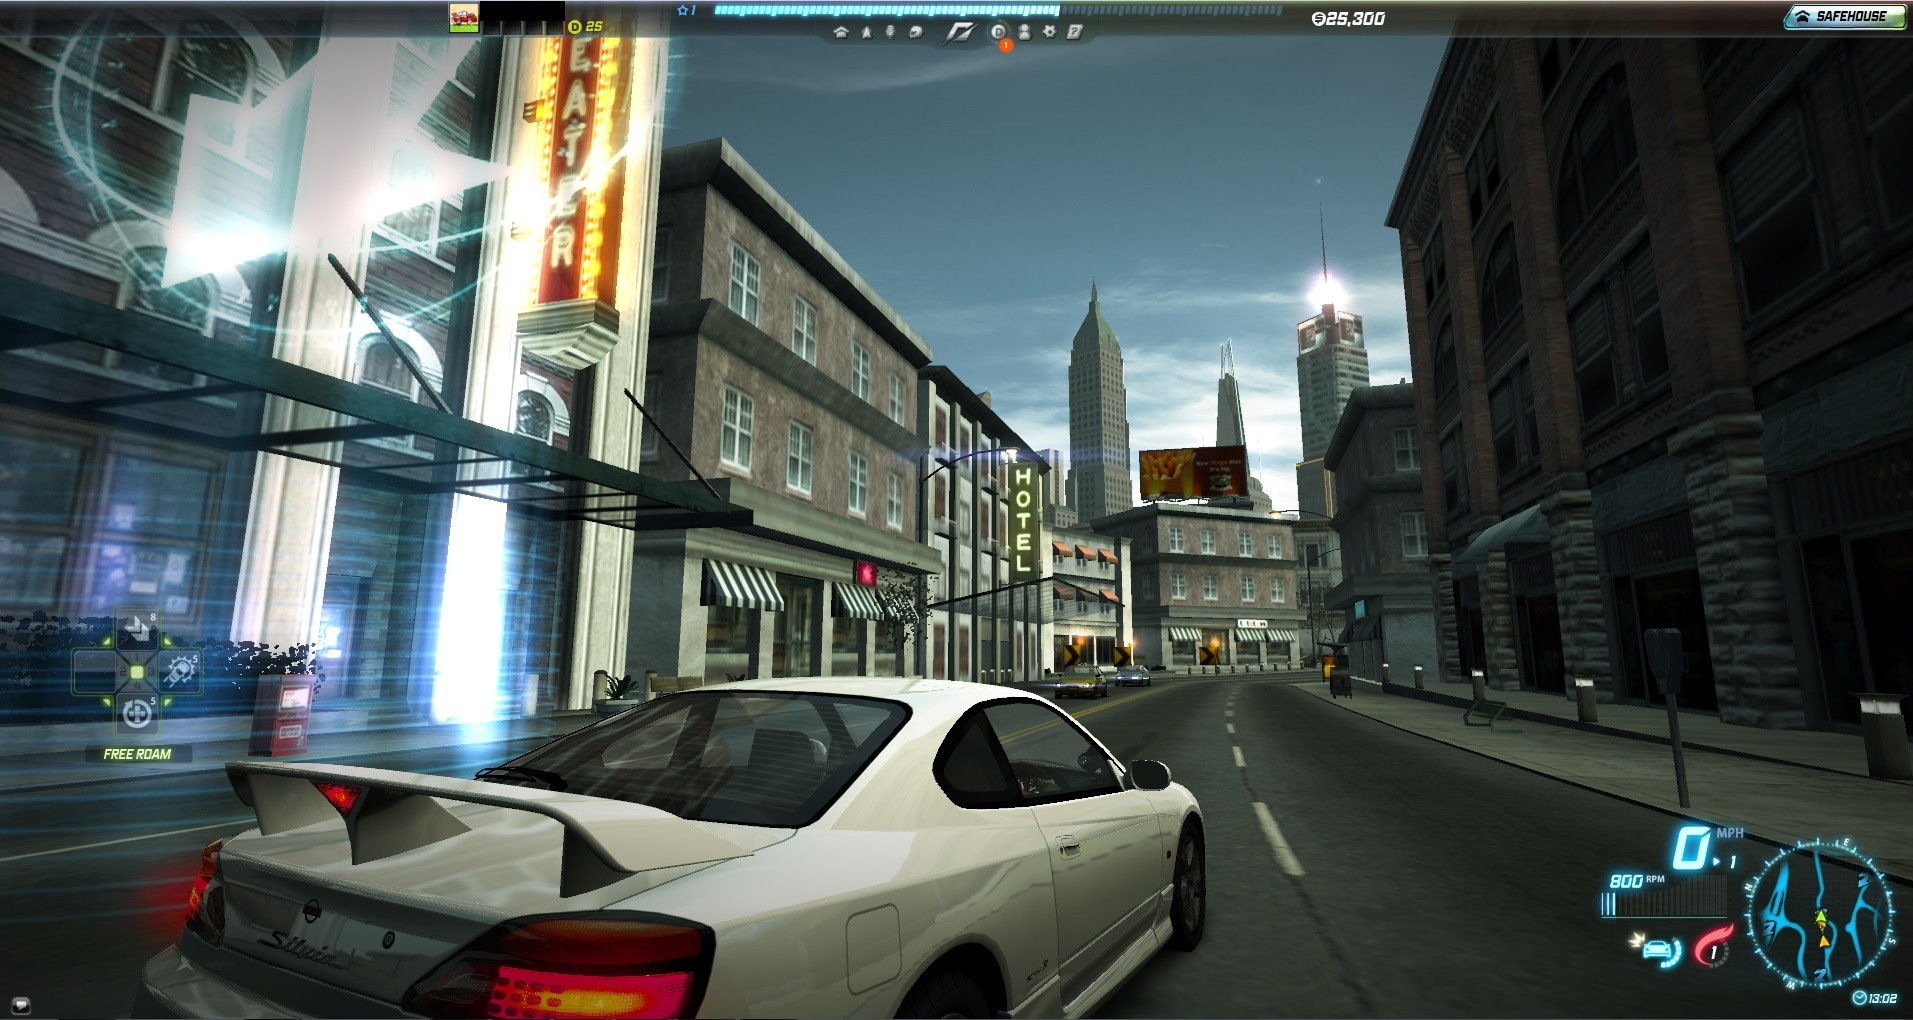Screen dimensions: 1913x1020
Task: Click the blue experience progress bar
Action: pos(997,11)
